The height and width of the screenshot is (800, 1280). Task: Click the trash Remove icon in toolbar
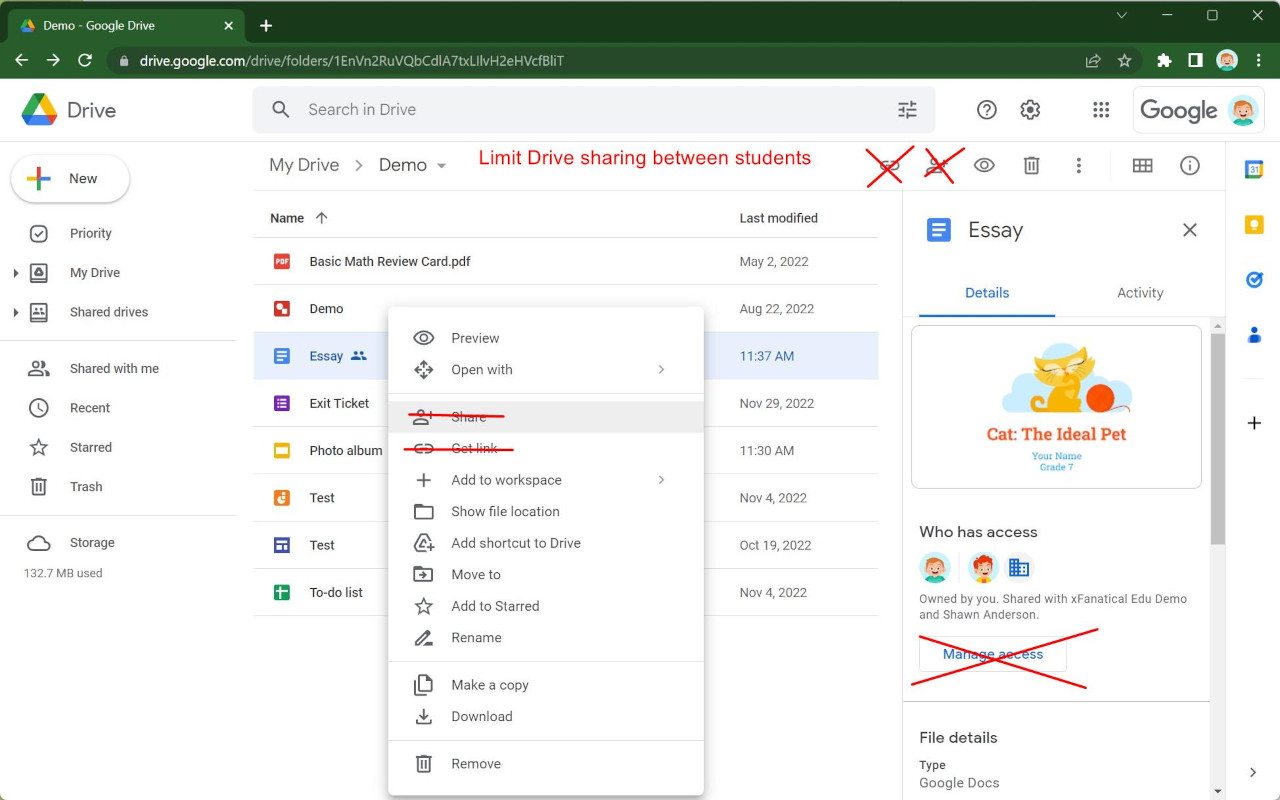pyautogui.click(x=1031, y=166)
